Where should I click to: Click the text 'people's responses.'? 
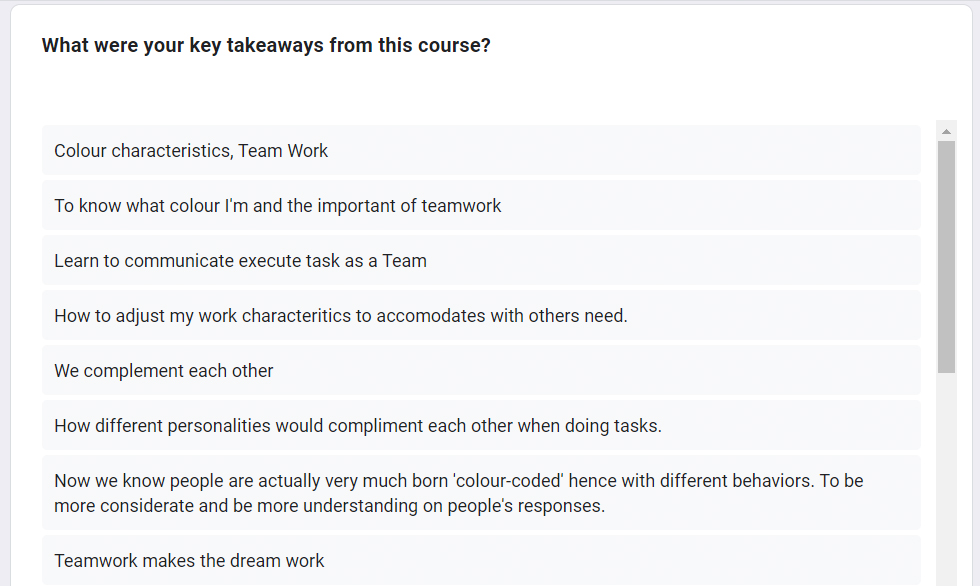pos(526,505)
